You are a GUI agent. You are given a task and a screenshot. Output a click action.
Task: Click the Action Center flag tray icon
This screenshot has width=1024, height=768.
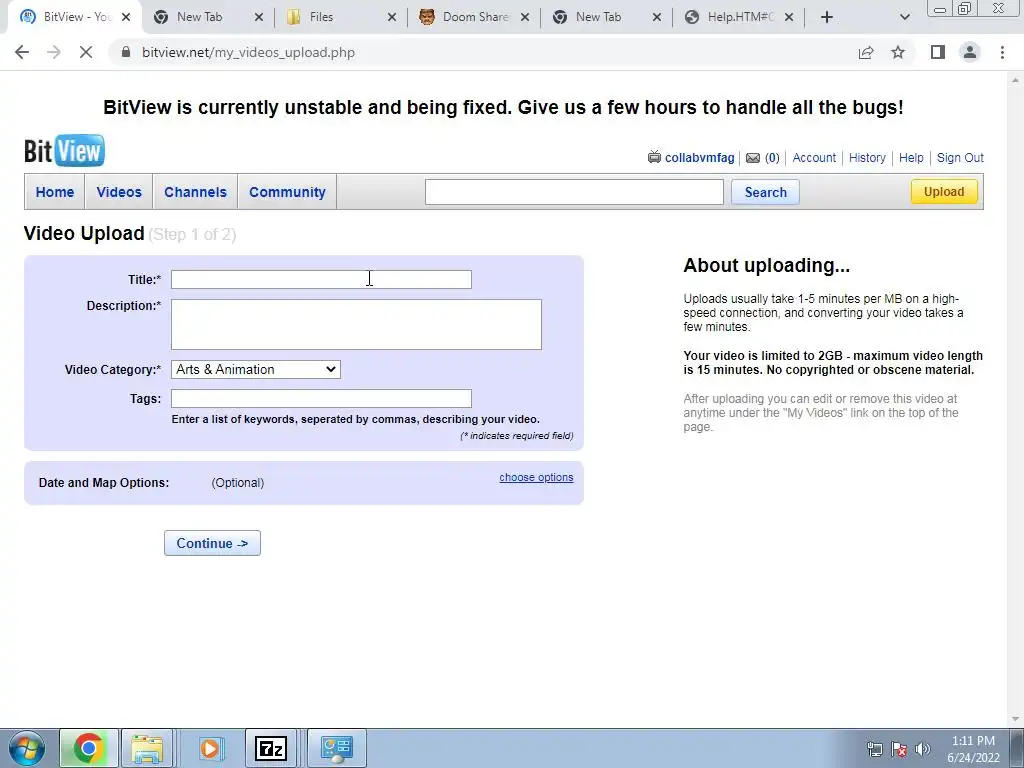[899, 749]
